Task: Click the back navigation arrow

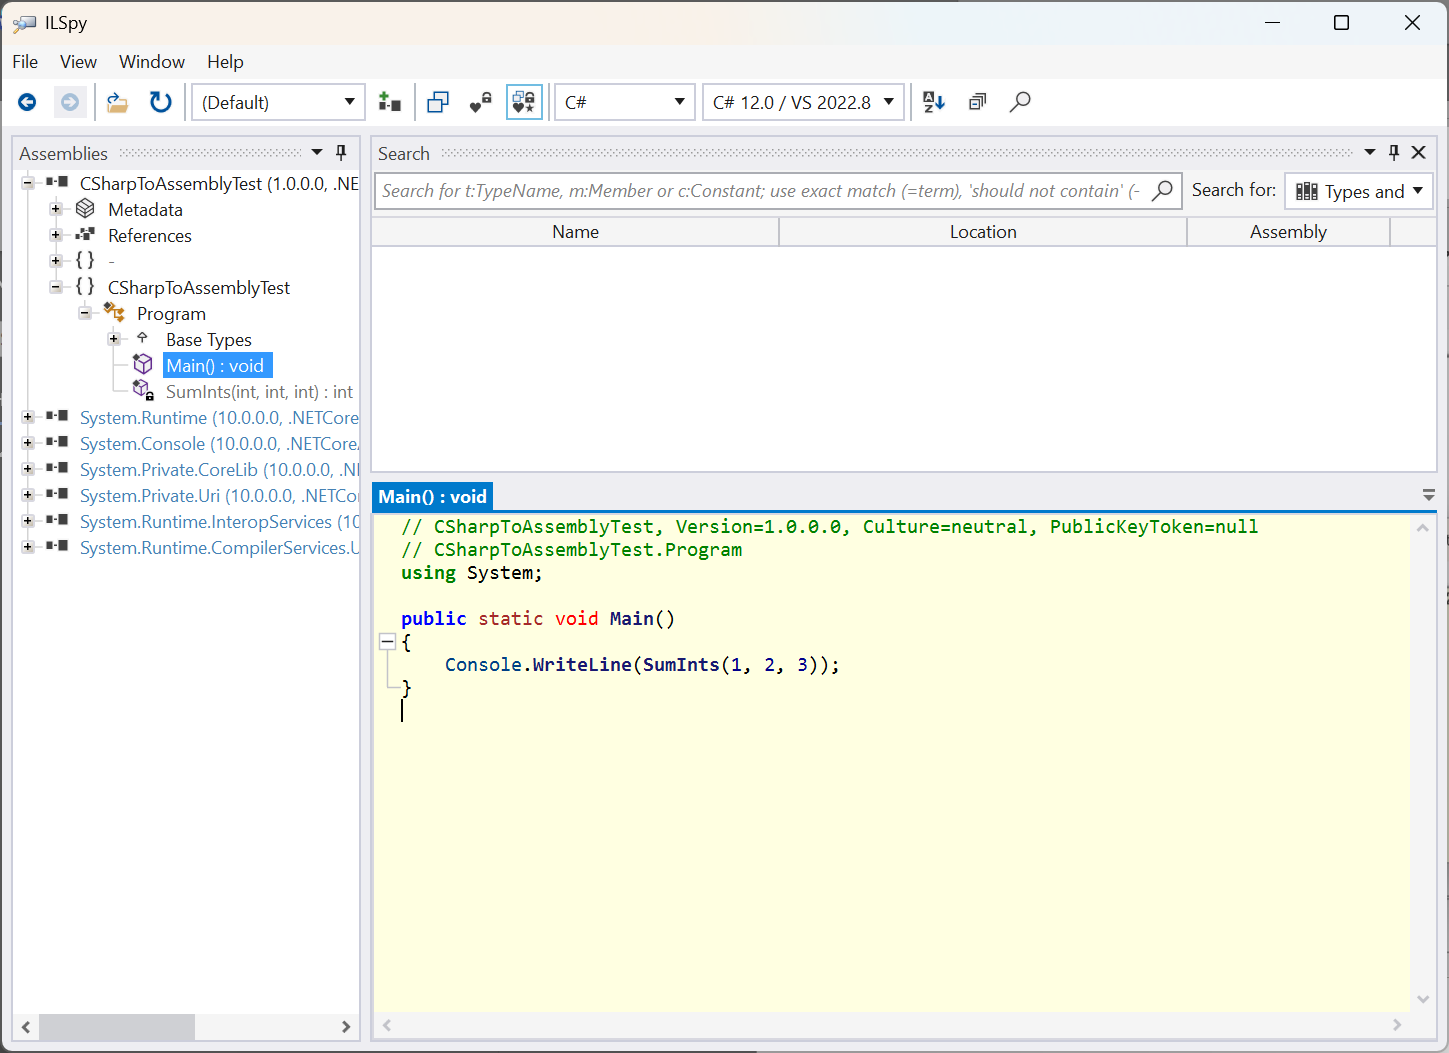Action: pyautogui.click(x=26, y=101)
